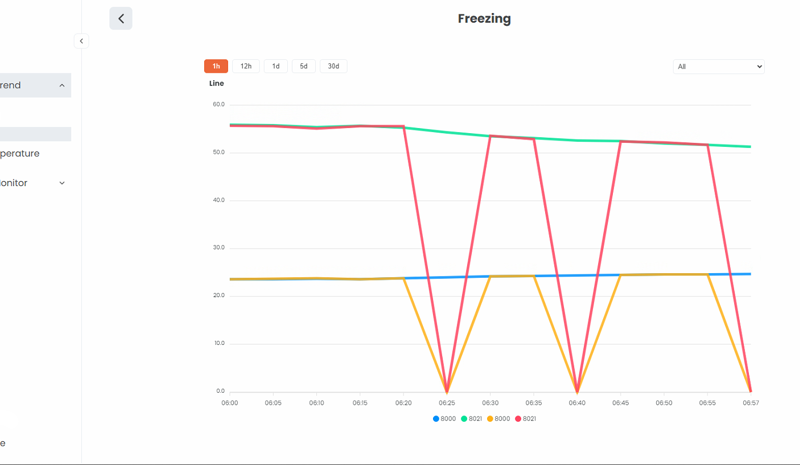
Task: Click the blue legend color dot
Action: [436, 419]
